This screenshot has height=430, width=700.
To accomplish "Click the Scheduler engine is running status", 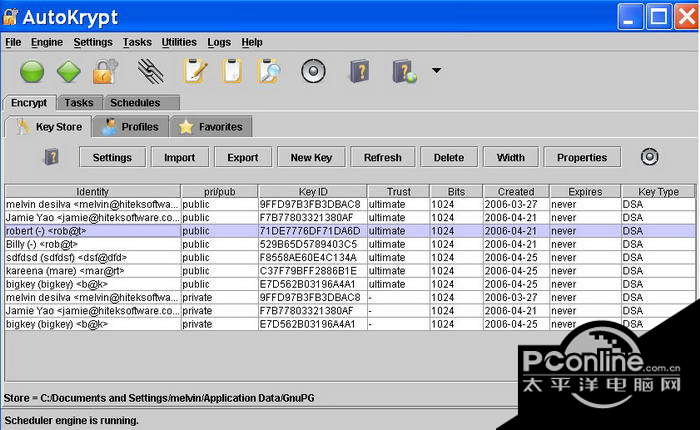I will [x=71, y=420].
